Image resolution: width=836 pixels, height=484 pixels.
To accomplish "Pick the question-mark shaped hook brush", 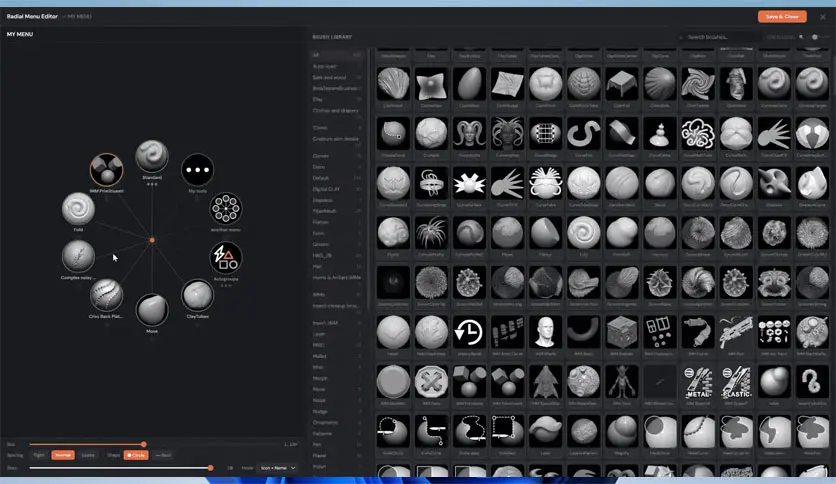I will click(812, 382).
